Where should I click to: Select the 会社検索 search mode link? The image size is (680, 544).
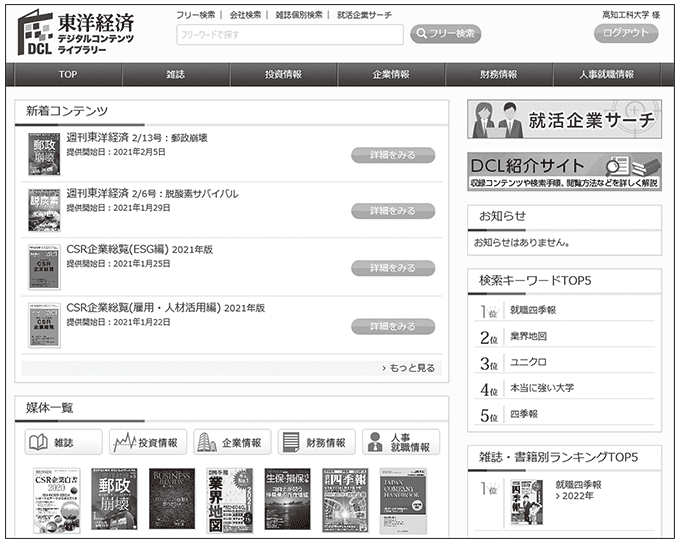245,15
